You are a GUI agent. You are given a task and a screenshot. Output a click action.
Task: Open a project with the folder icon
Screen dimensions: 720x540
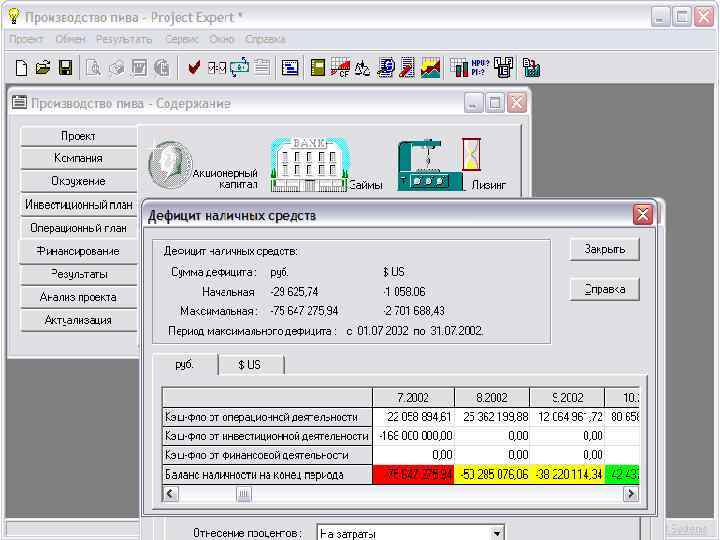[43, 68]
